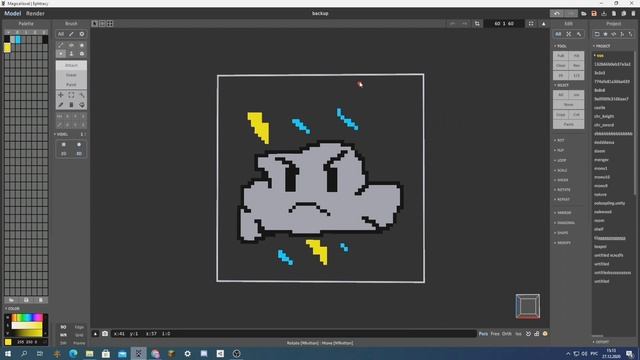
Task: Select the move tool cross icon
Action: pos(61,95)
